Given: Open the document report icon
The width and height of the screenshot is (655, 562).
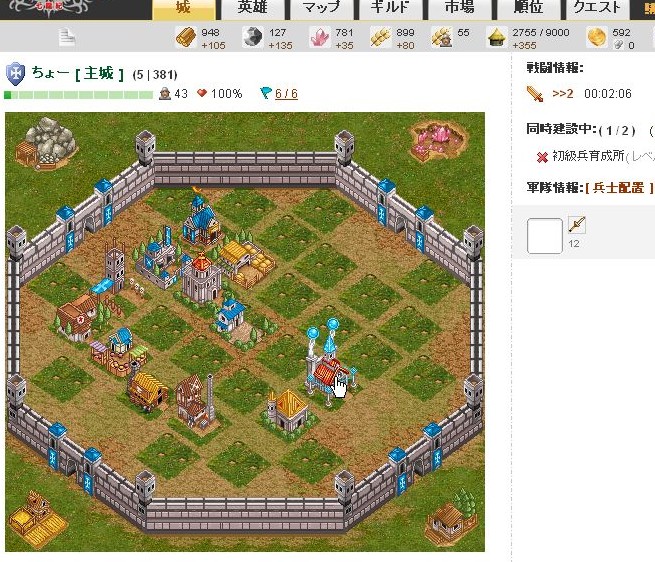Looking at the screenshot, I should coord(67,37).
